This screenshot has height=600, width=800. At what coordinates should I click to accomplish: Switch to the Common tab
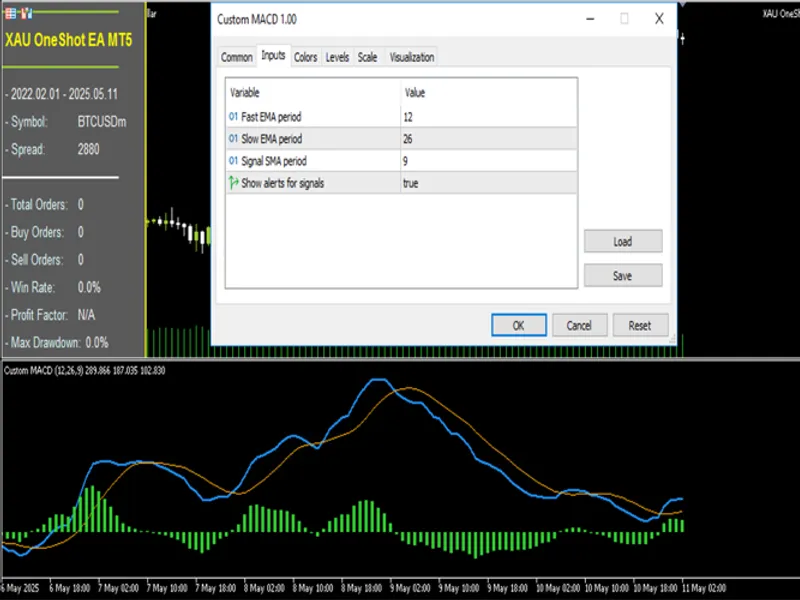pos(236,57)
